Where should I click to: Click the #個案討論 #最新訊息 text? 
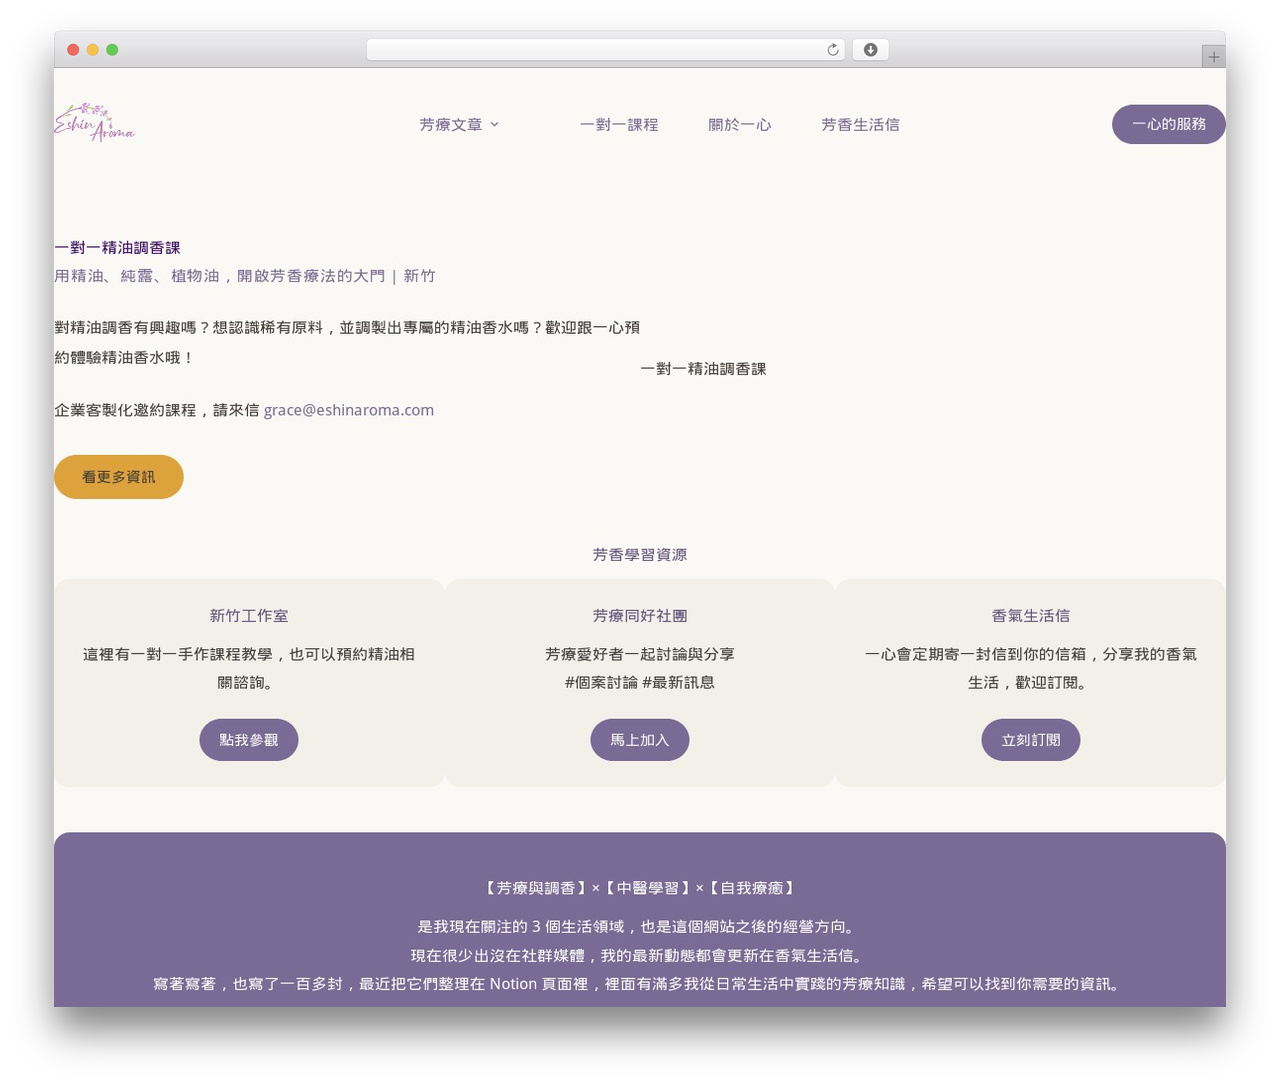coord(640,683)
